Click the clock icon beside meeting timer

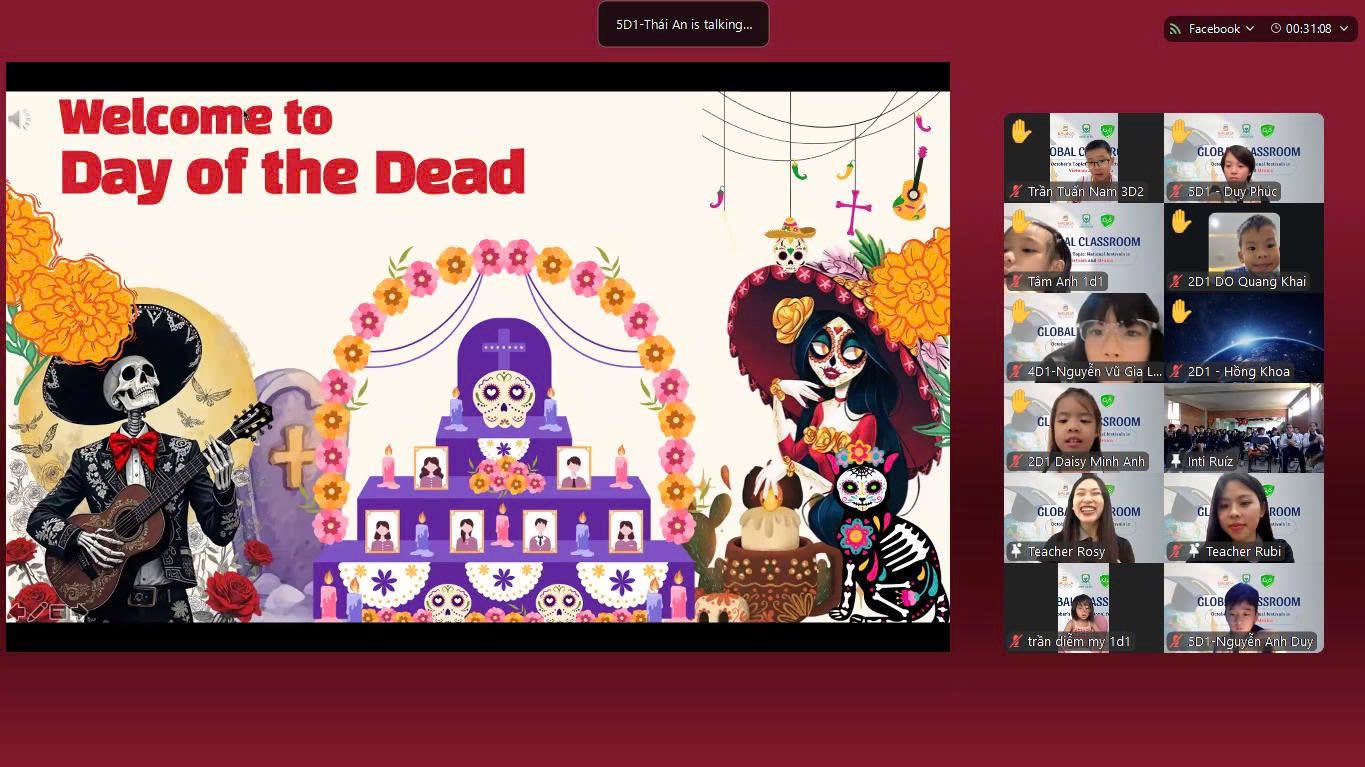tap(1276, 29)
